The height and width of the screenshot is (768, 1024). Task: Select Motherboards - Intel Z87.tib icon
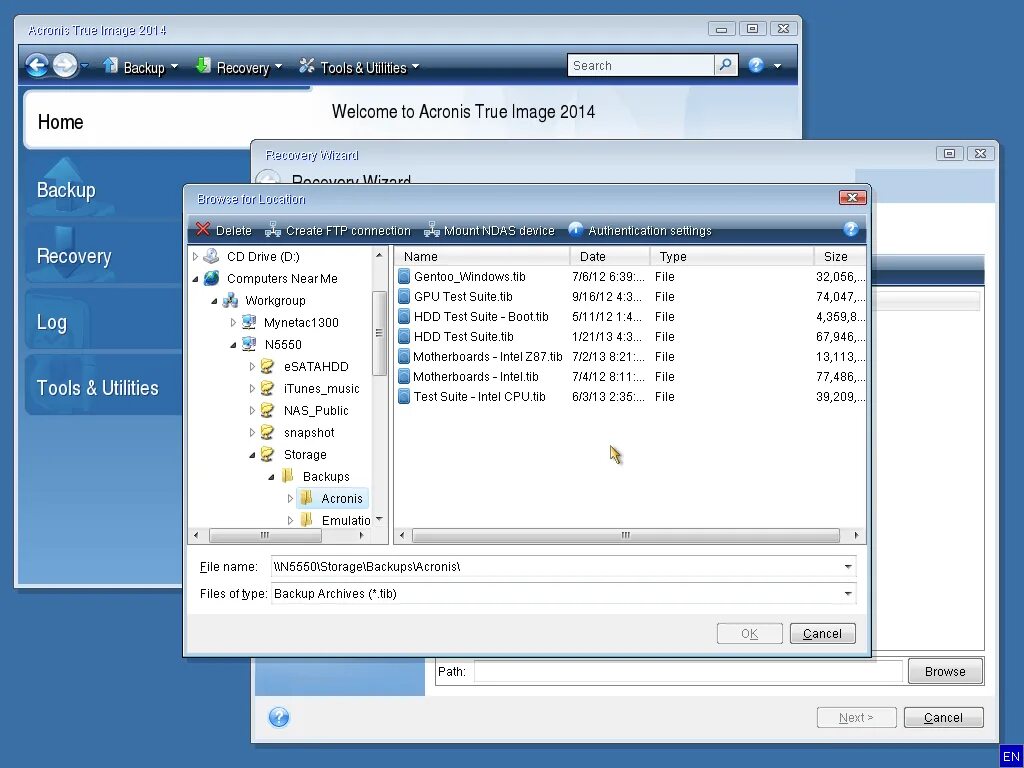pyautogui.click(x=404, y=357)
